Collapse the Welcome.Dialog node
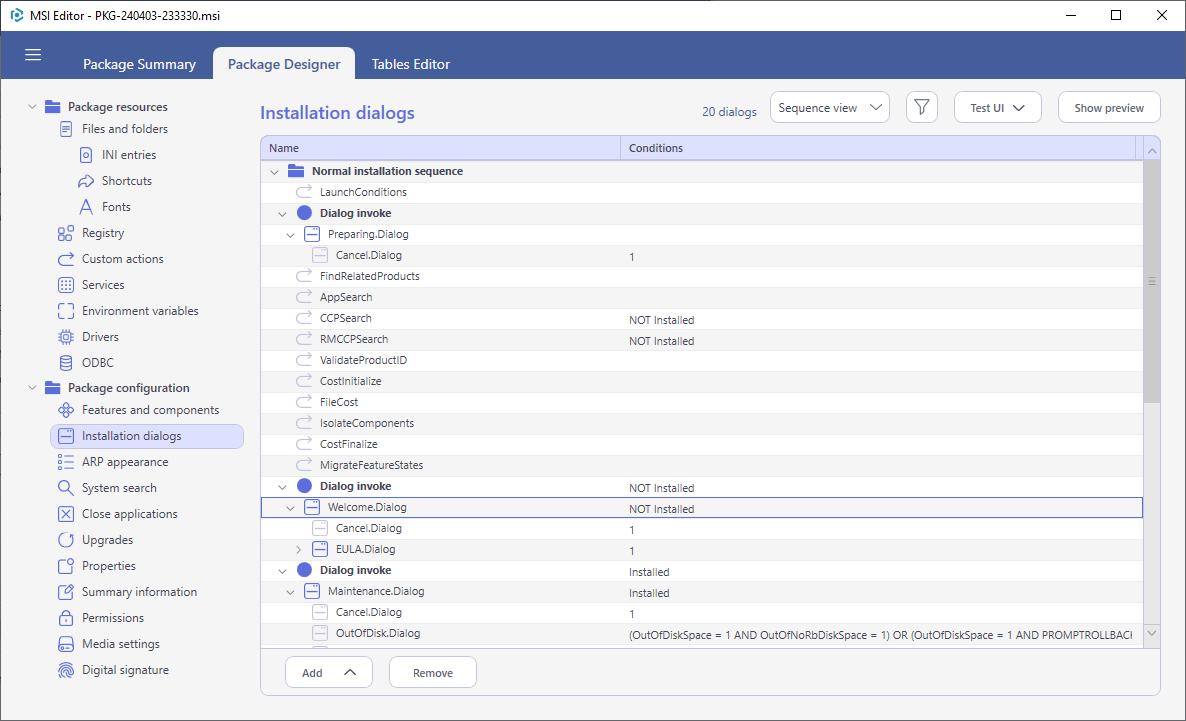 [x=290, y=508]
